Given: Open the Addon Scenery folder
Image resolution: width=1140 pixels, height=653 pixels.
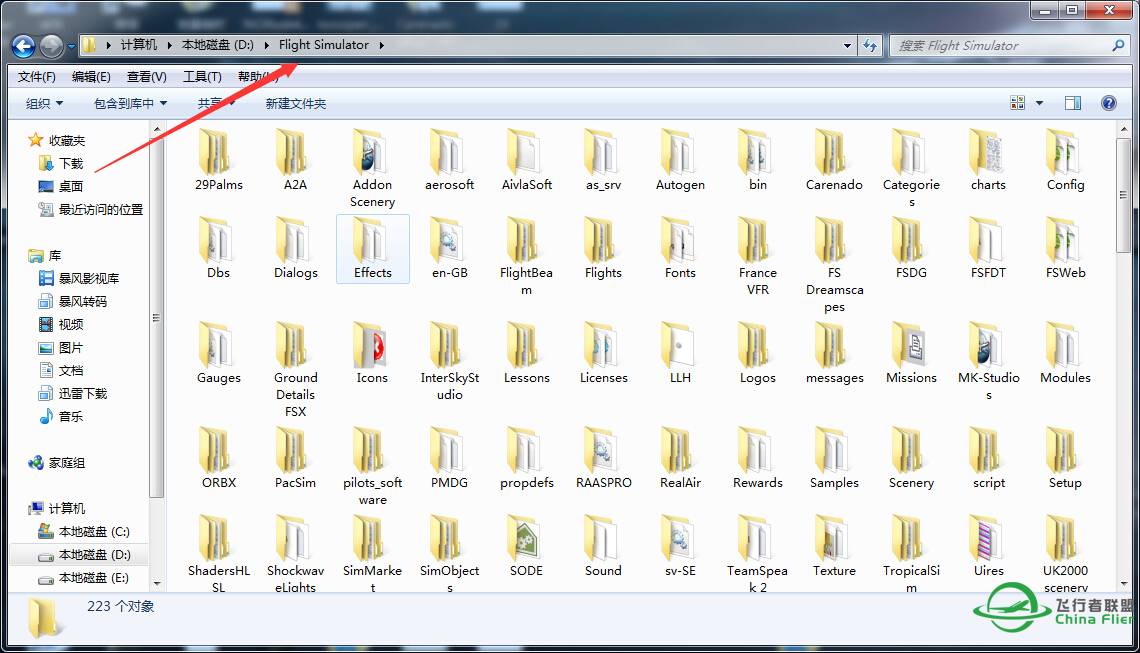Looking at the screenshot, I should [x=372, y=152].
